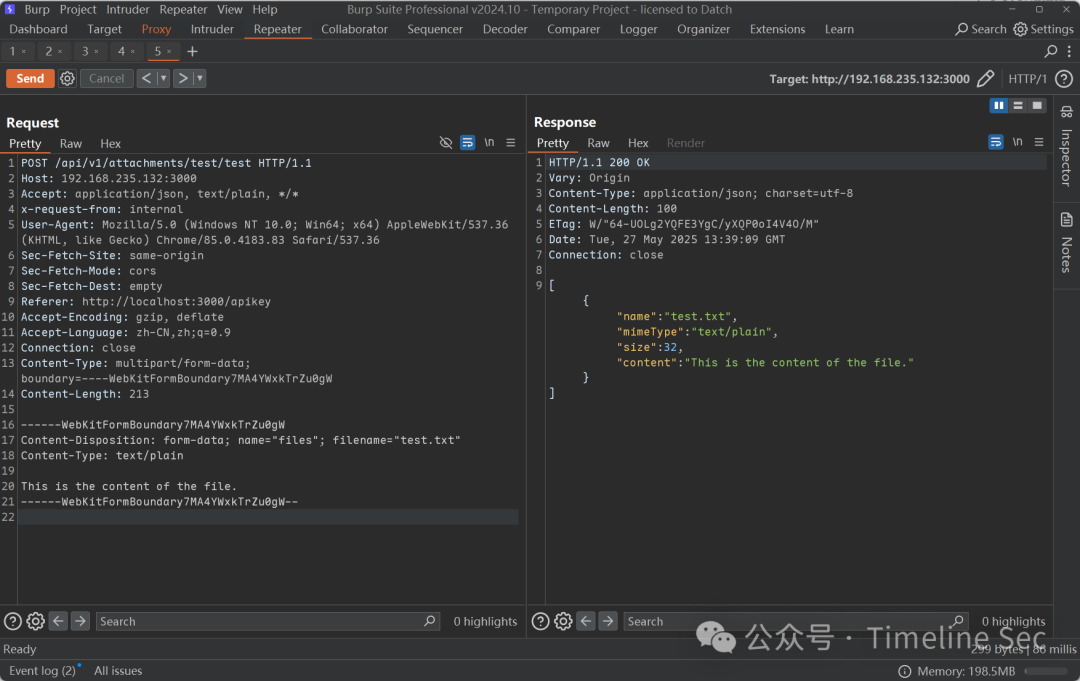1080x681 pixels.
Task: Expand the history back dropdown arrow
Action: point(162,78)
